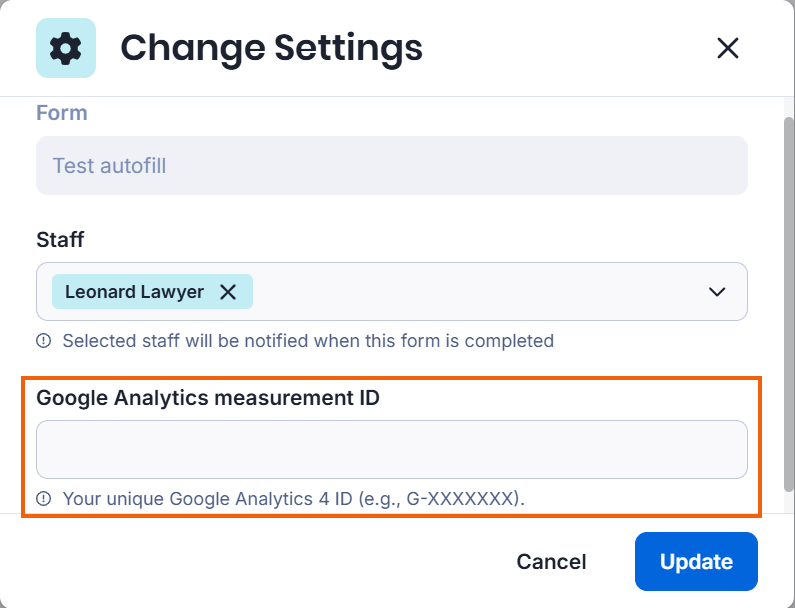Click the Google Analytics measurement ID label
Image resolution: width=795 pixels, height=608 pixels.
tap(208, 397)
